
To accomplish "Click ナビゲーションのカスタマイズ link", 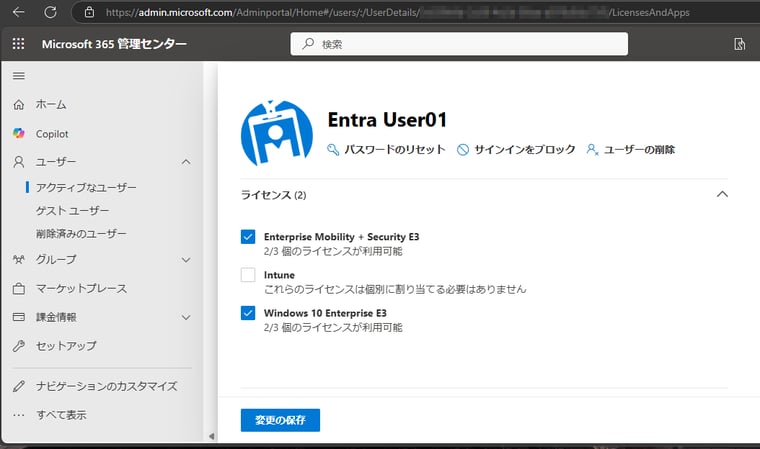I will point(107,386).
